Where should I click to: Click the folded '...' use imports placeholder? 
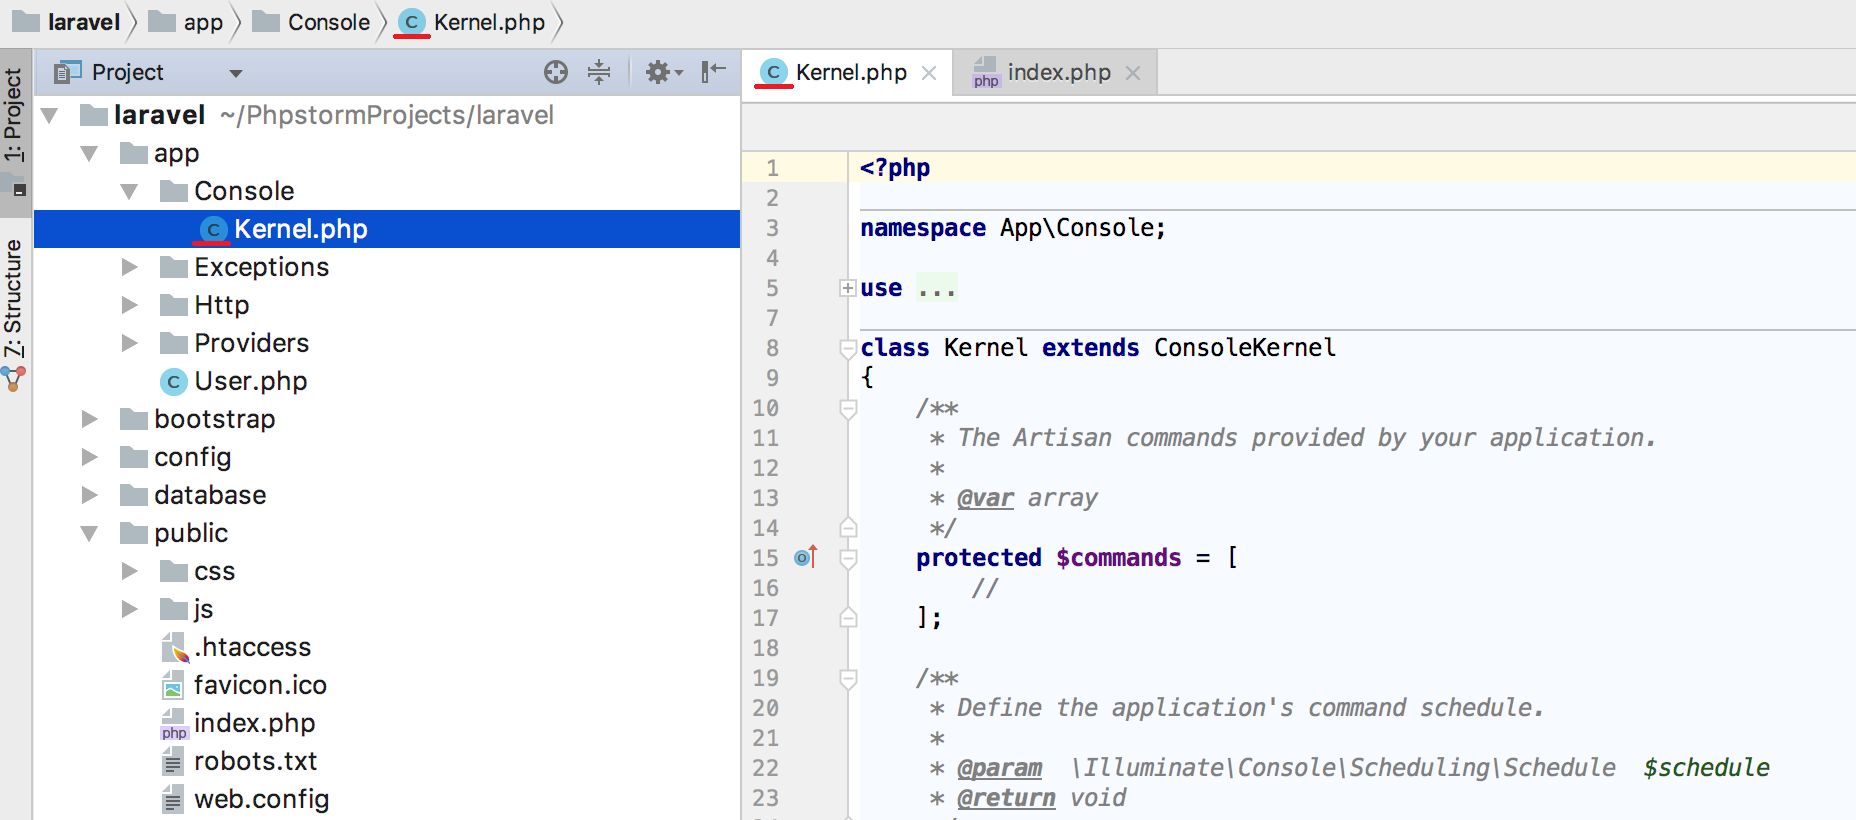[x=937, y=288]
